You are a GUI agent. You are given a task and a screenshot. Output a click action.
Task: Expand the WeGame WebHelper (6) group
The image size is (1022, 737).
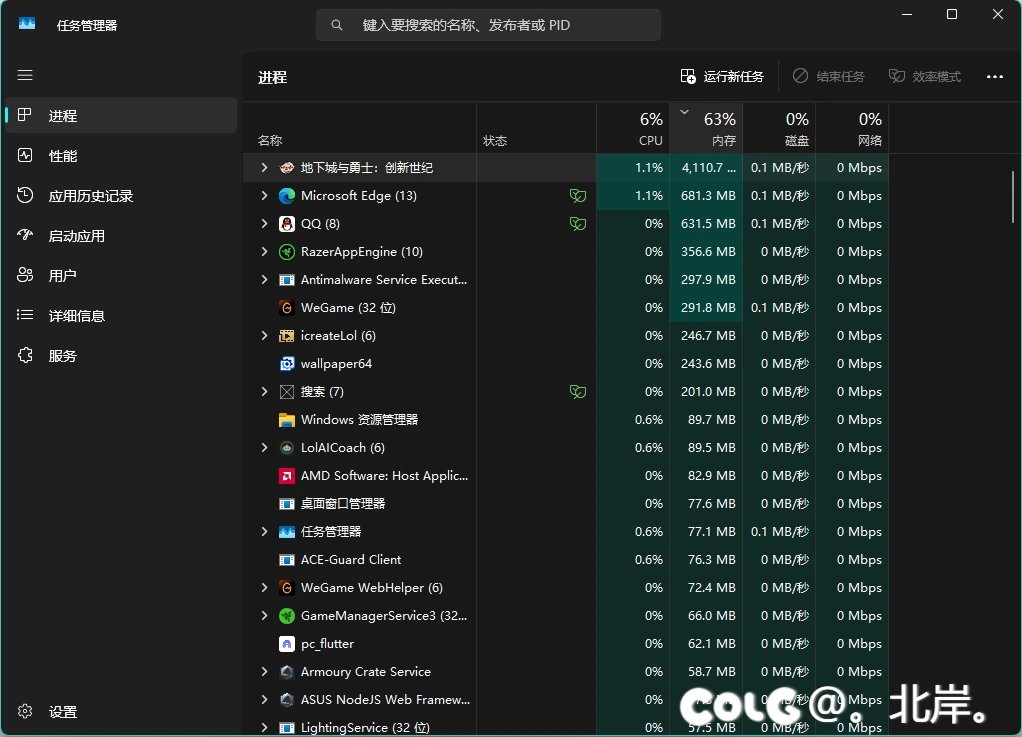(264, 588)
